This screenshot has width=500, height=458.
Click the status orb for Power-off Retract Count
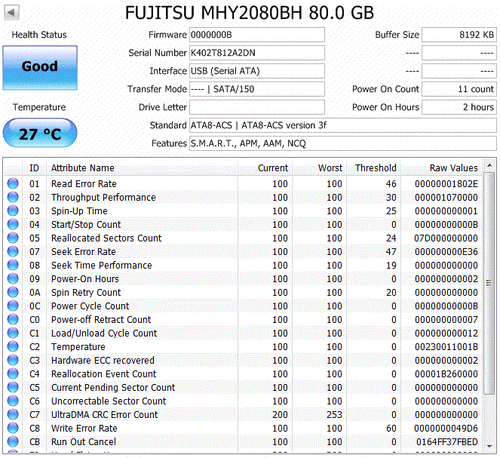13,320
